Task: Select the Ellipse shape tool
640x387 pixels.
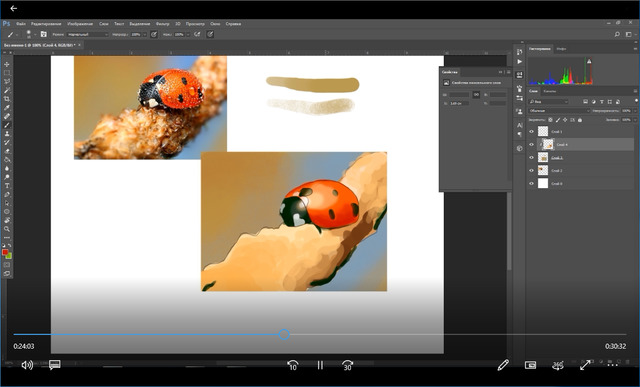Action: point(7,211)
